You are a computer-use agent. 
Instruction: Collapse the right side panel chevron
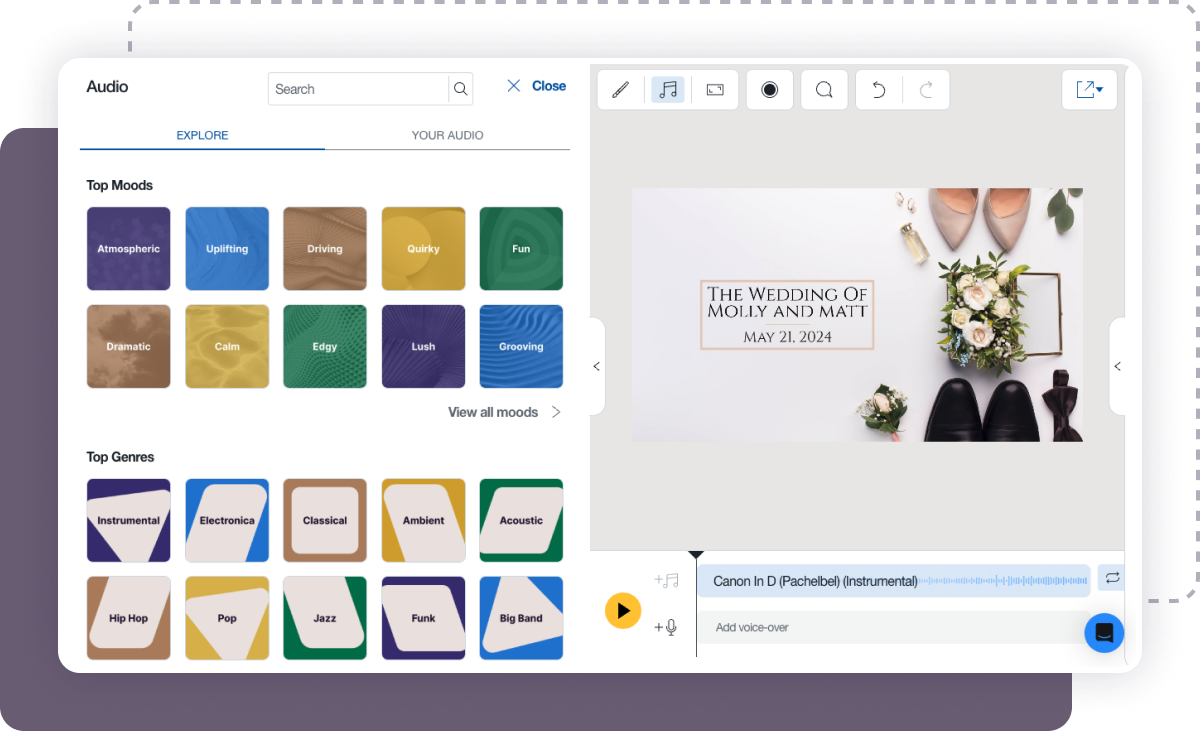(1118, 367)
